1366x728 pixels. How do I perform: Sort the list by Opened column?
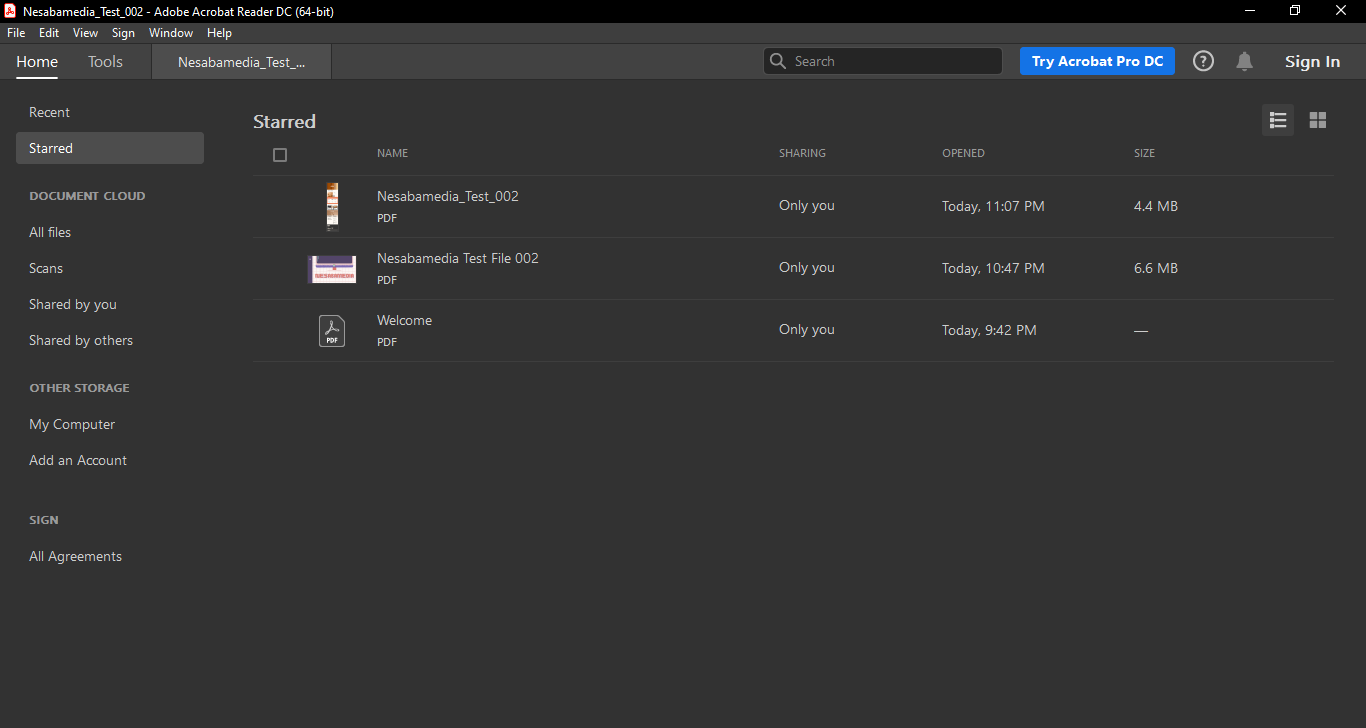coord(963,153)
